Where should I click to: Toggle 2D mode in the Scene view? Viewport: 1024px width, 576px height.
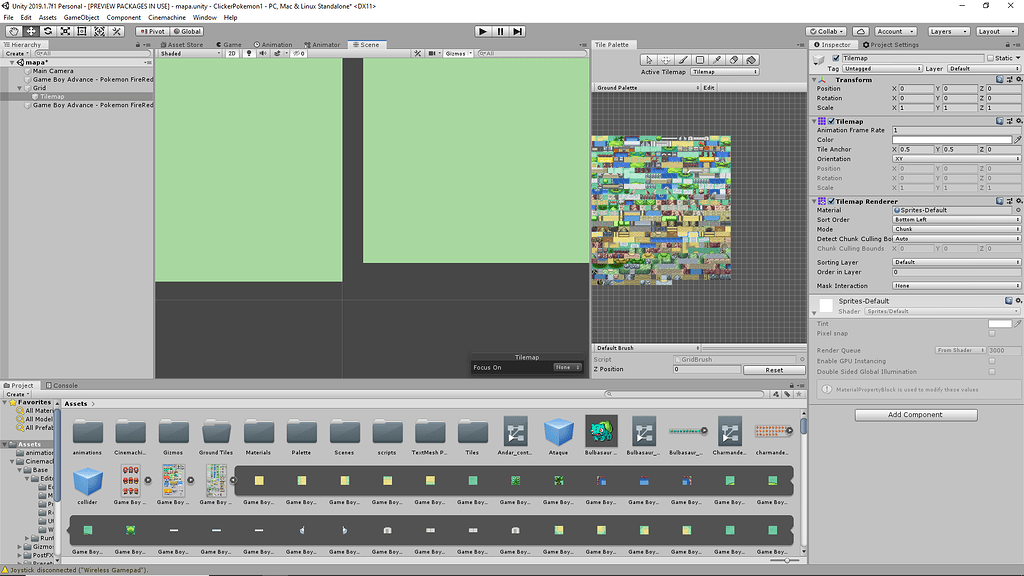(x=230, y=53)
